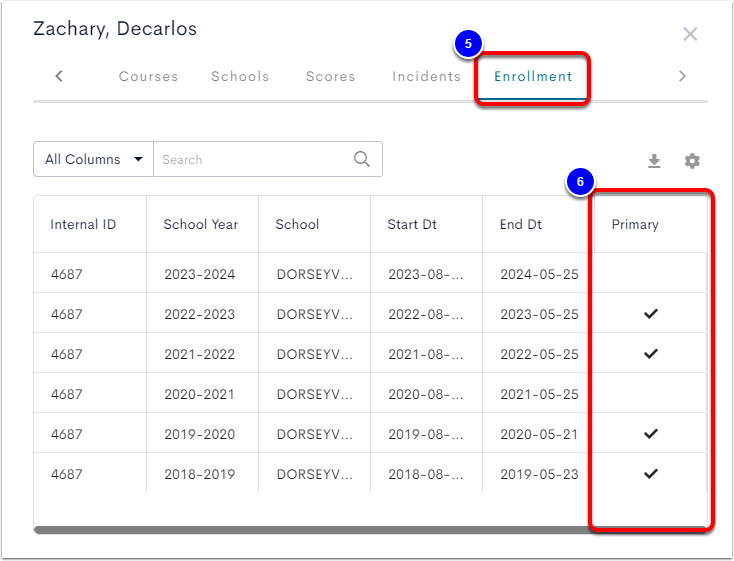This screenshot has height=561, width=734.
Task: Switch to the Schools tab
Action: tap(240, 76)
